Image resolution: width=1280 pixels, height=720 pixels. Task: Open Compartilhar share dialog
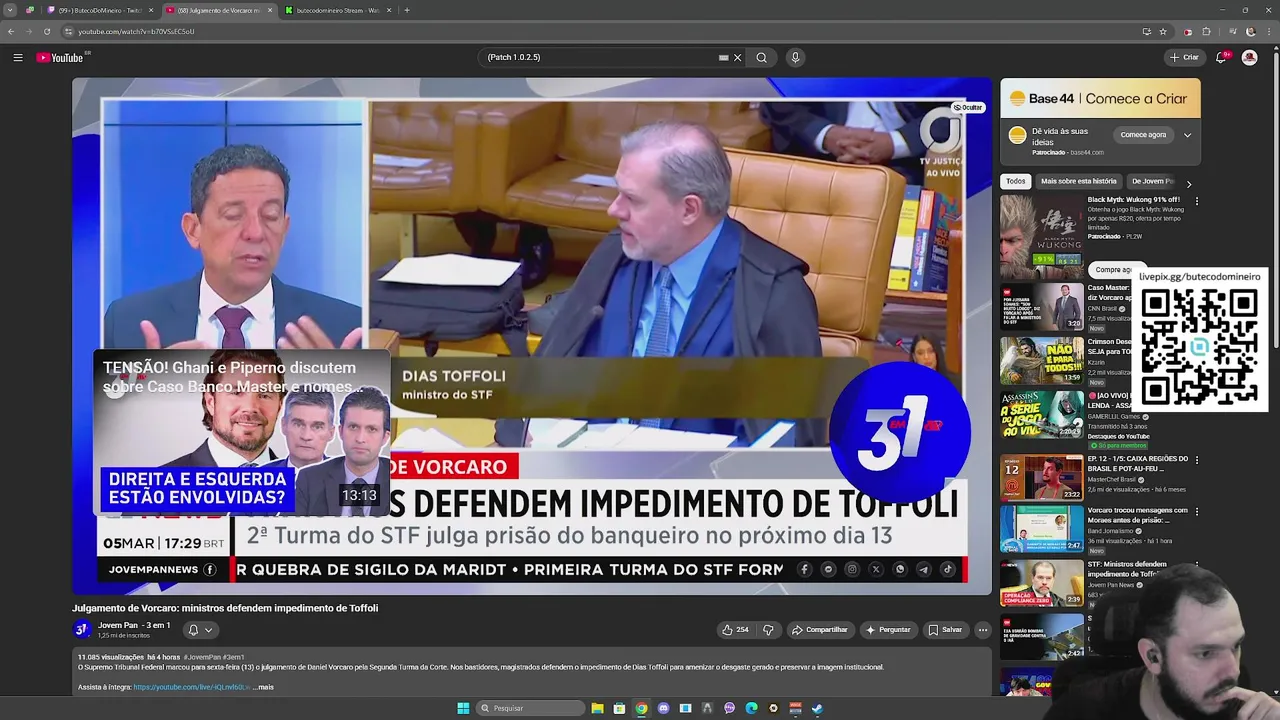tap(820, 630)
